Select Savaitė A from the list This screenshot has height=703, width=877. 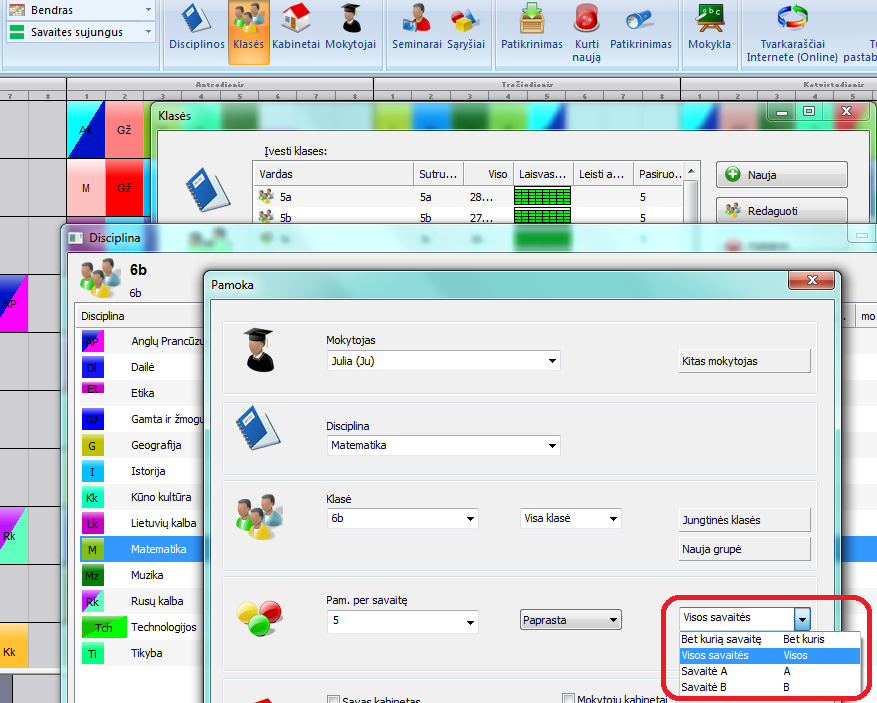tap(704, 672)
